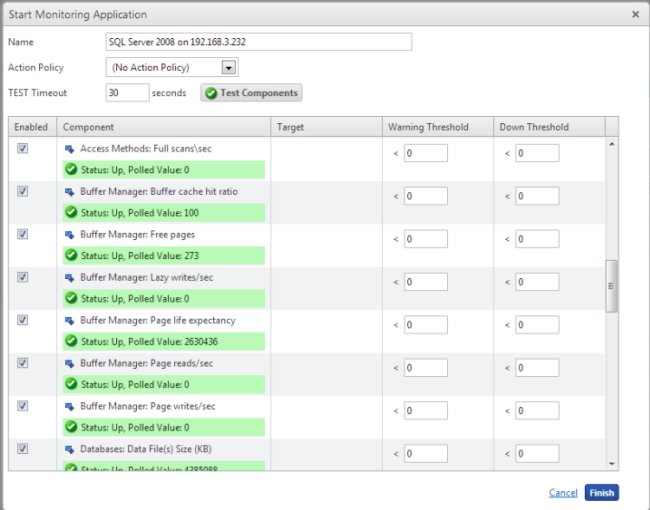The height and width of the screenshot is (510, 650).
Task: Click green check icon under Page writes/sec
Action: pyautogui.click(x=71, y=427)
